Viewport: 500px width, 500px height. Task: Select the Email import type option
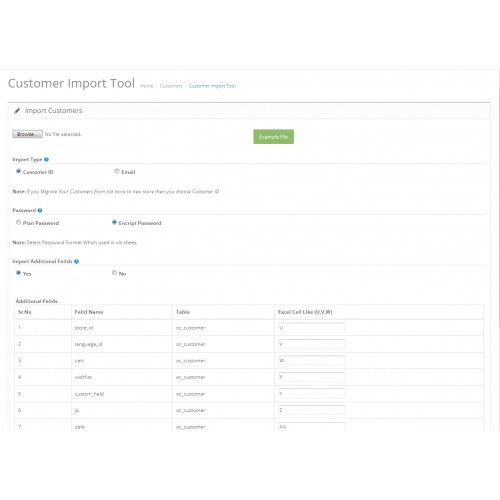pyautogui.click(x=117, y=171)
